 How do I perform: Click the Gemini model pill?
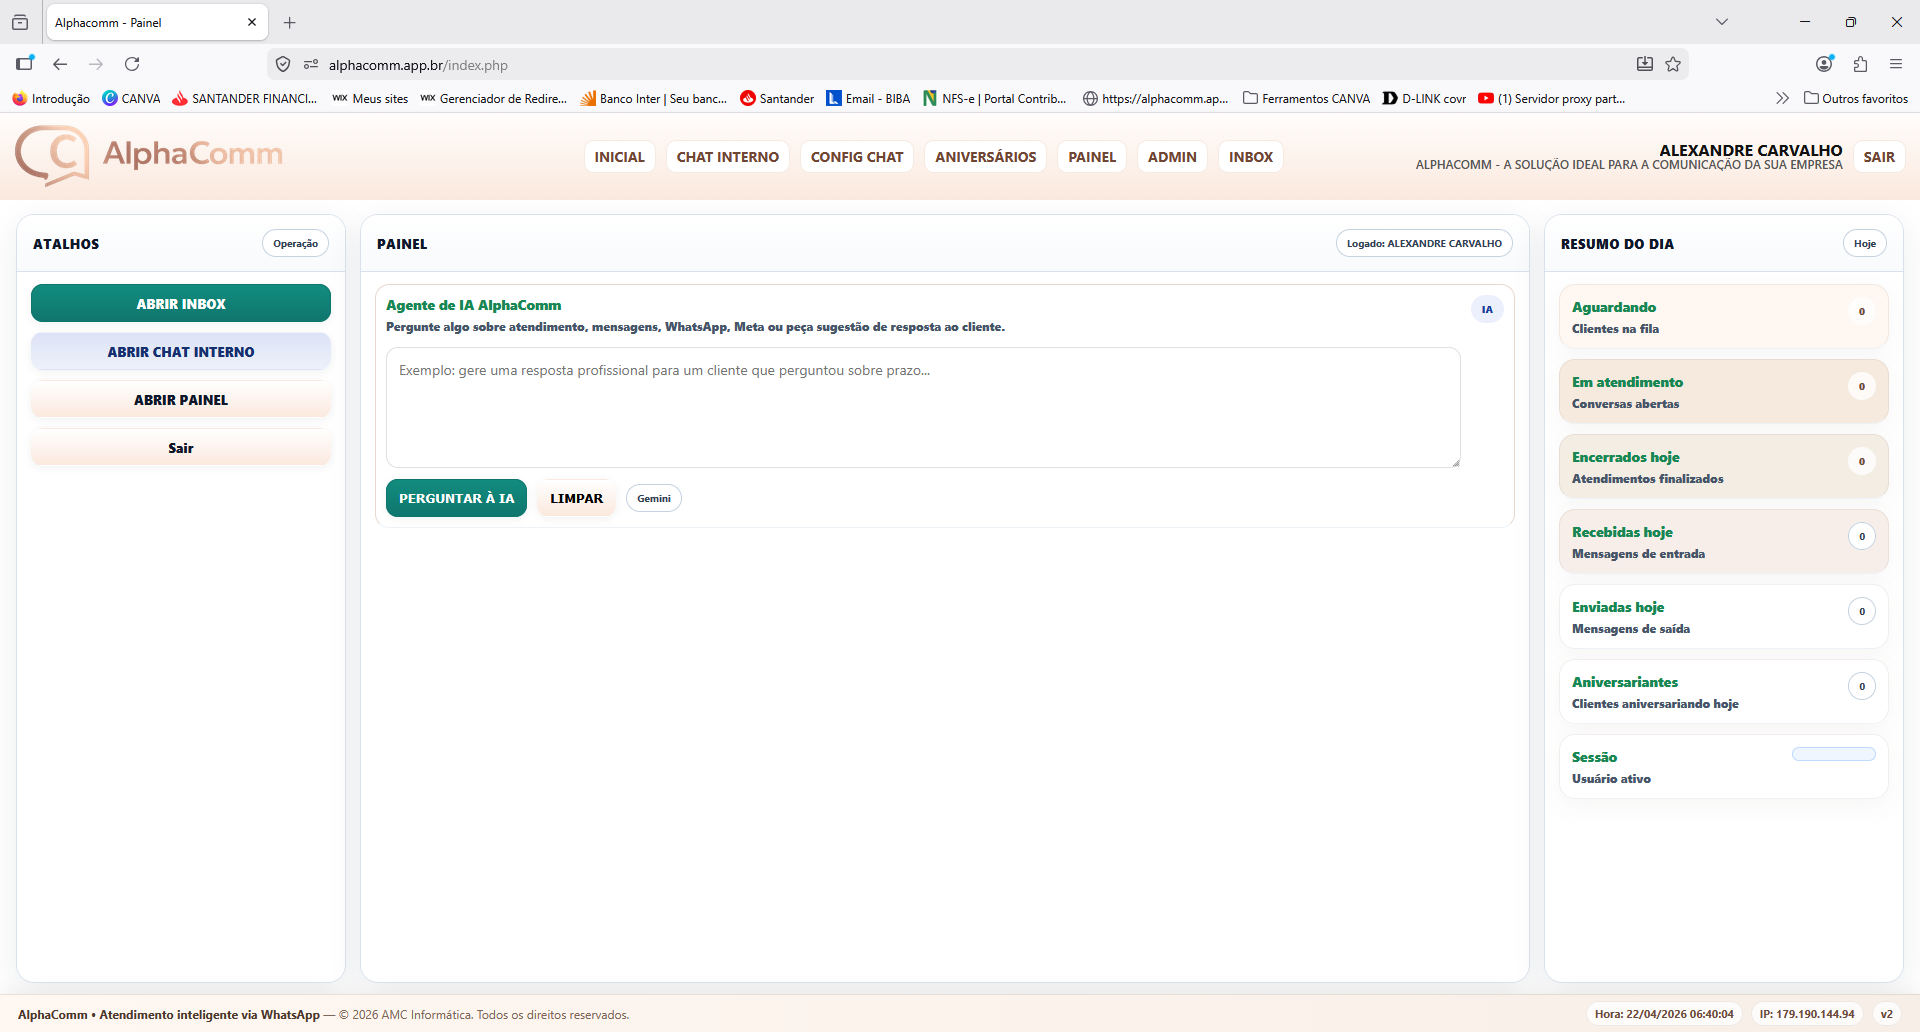click(x=653, y=498)
